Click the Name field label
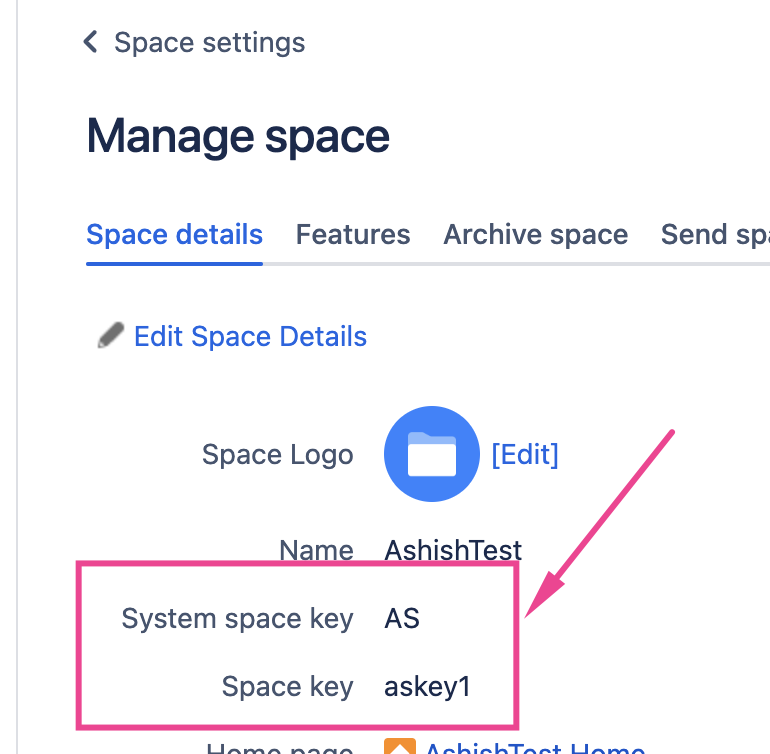Screen dimensions: 770x754 [x=317, y=550]
